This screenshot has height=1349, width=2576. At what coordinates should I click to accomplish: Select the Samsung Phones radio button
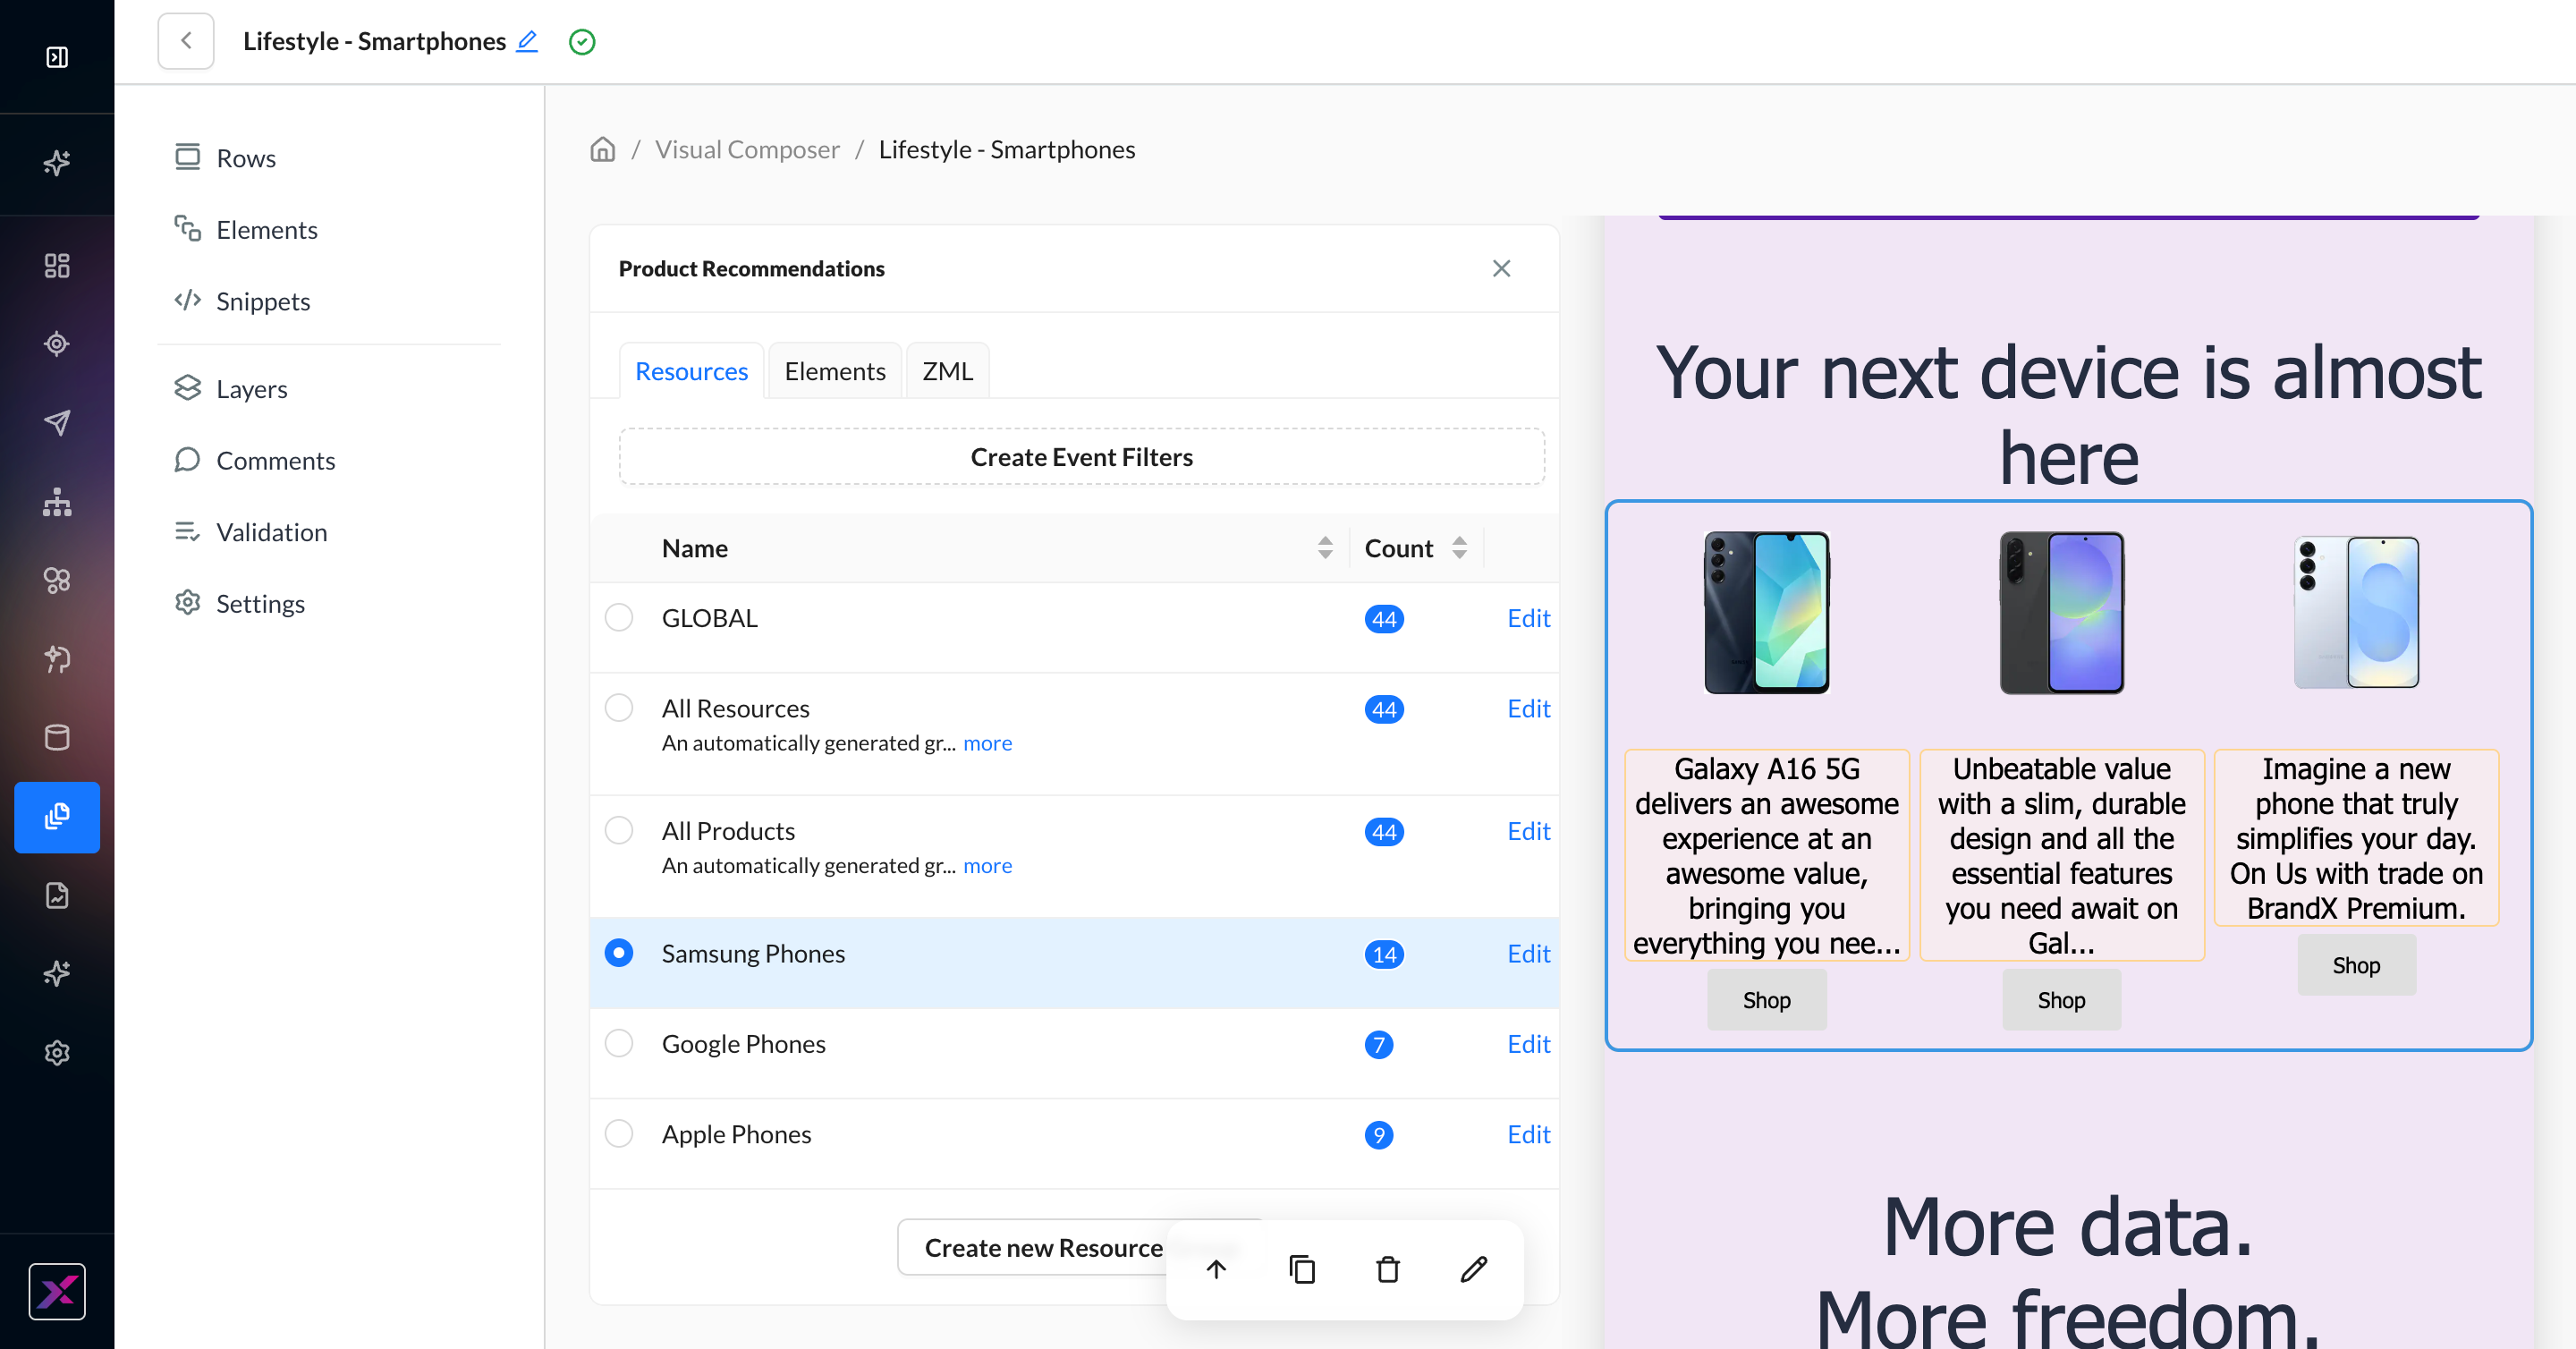[619, 953]
